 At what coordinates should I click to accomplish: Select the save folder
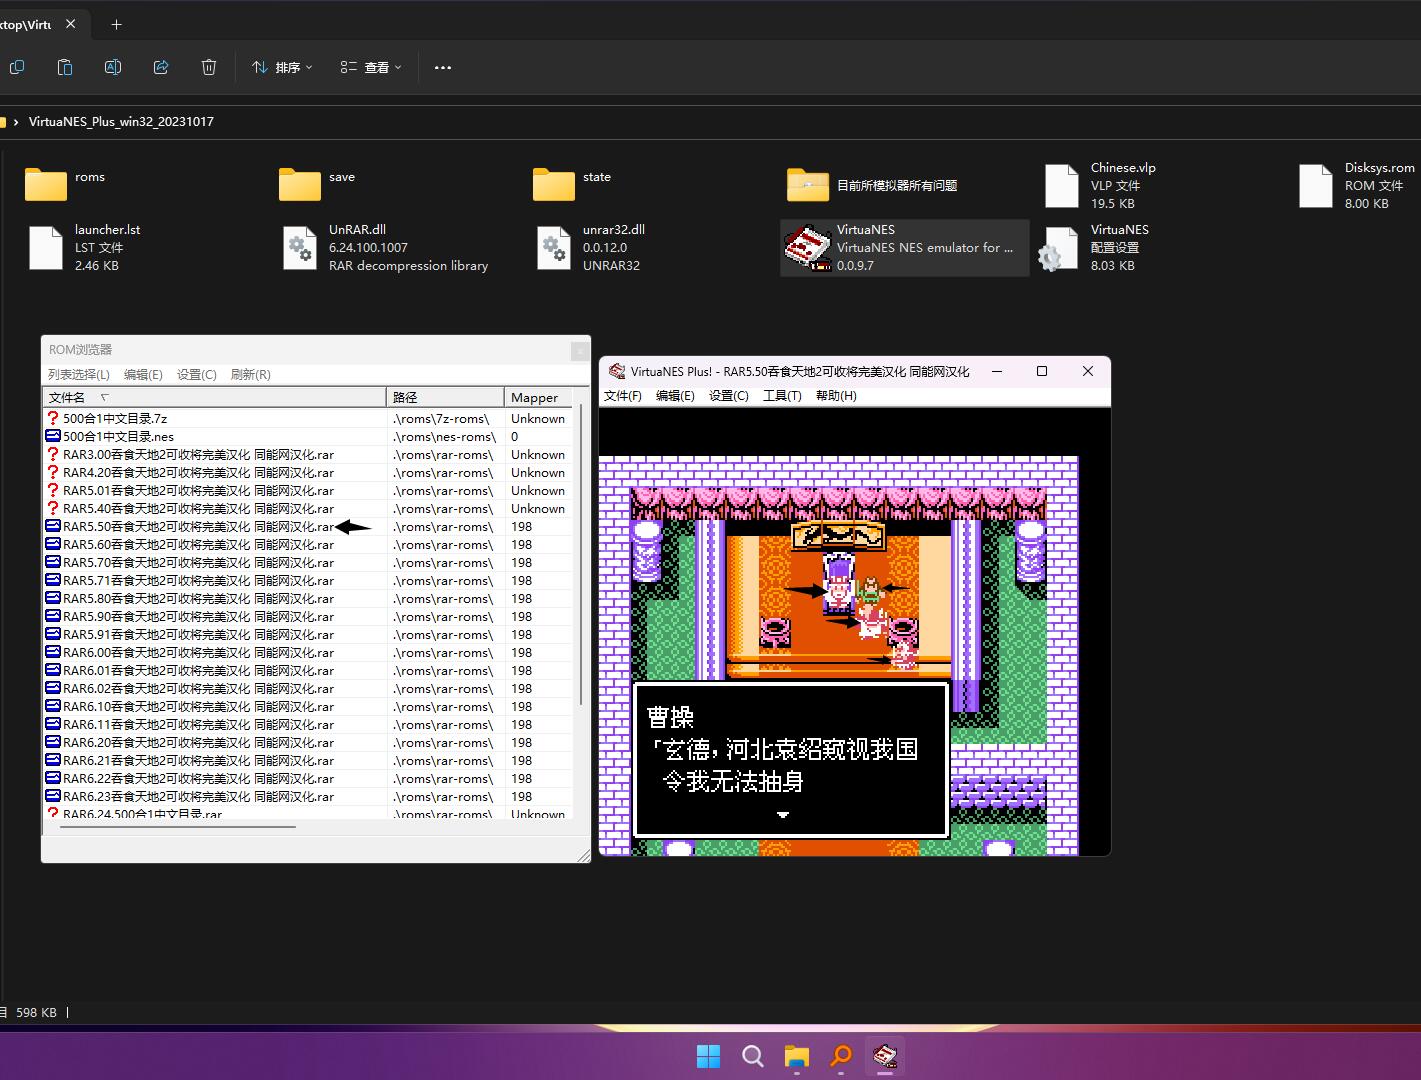pos(318,183)
